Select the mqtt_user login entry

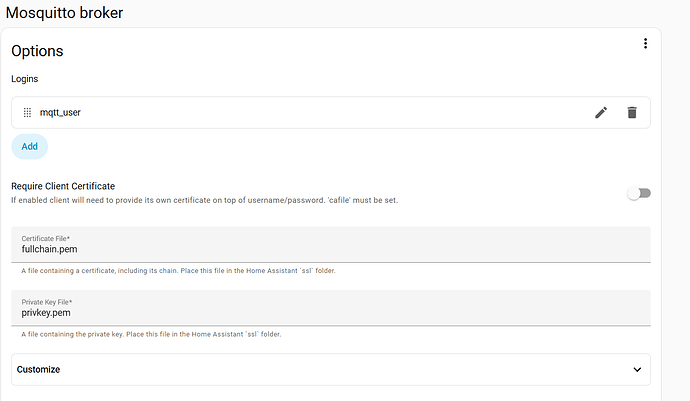(x=60, y=113)
